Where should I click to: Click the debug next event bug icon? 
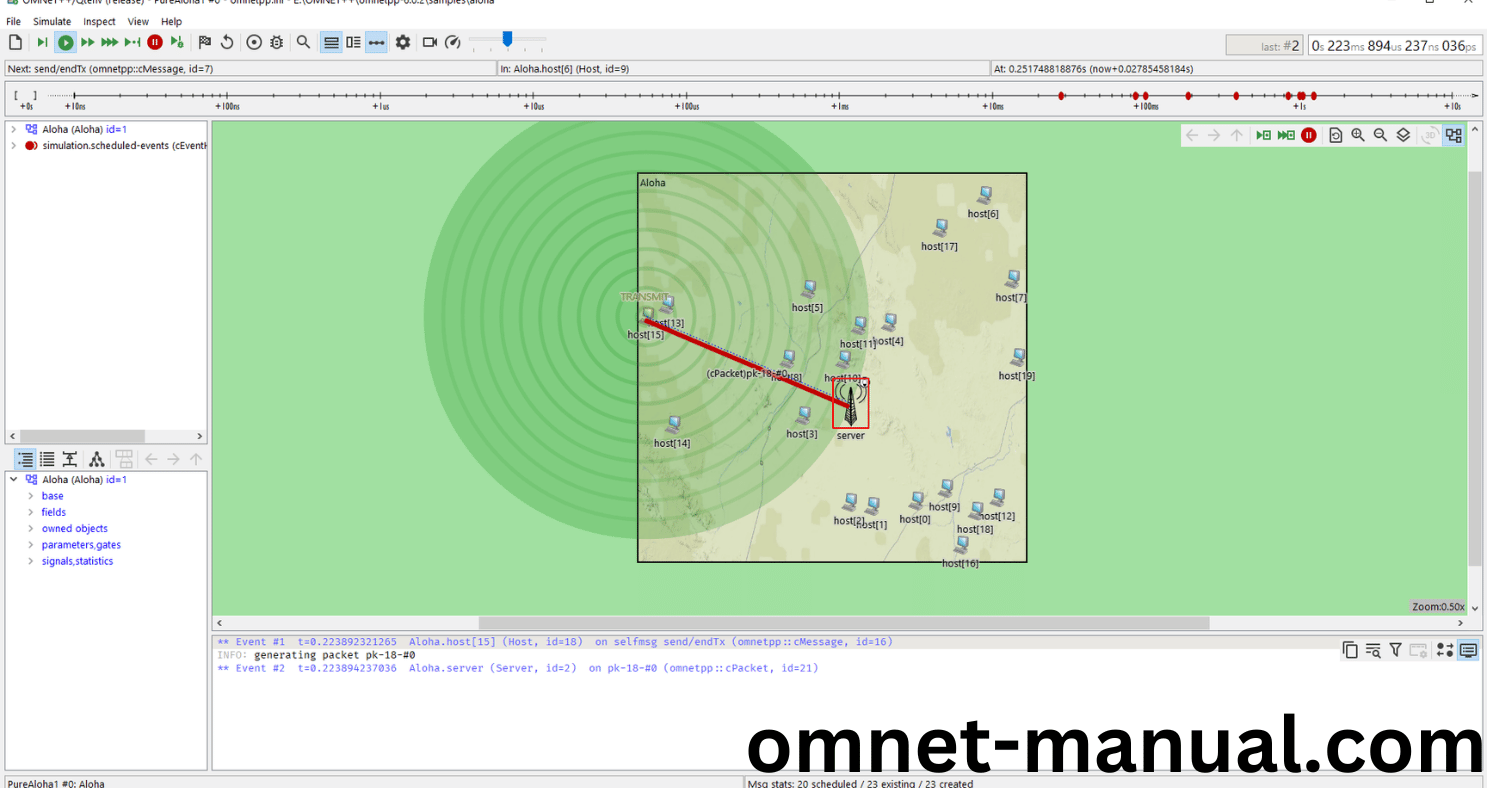[x=277, y=42]
